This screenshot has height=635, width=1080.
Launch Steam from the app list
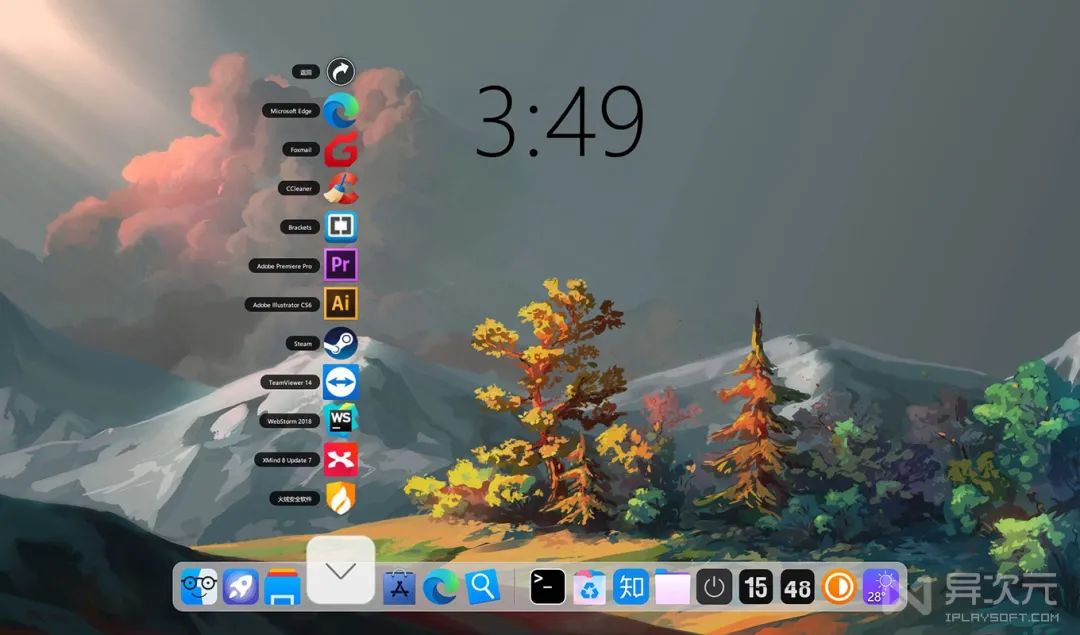tap(340, 342)
